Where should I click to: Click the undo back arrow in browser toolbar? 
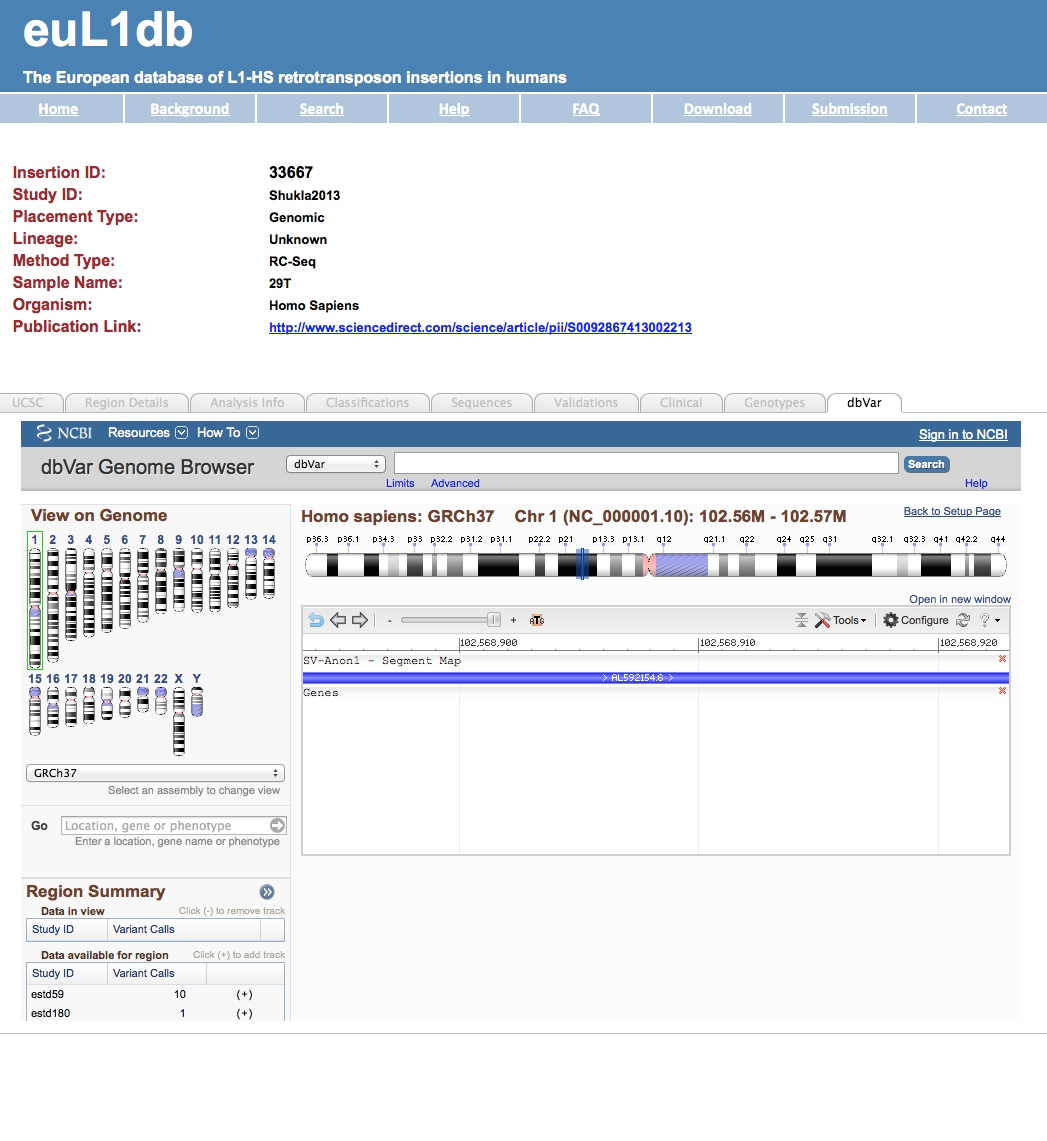316,620
